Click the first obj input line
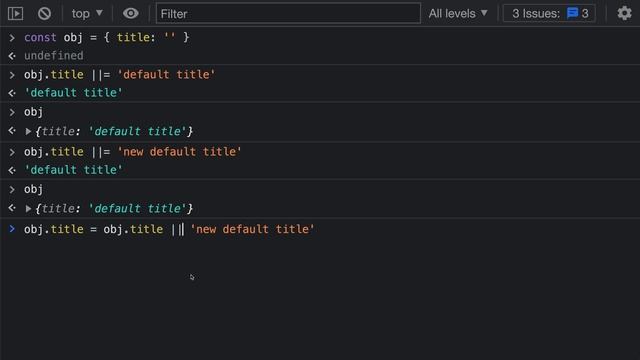 (x=33, y=112)
